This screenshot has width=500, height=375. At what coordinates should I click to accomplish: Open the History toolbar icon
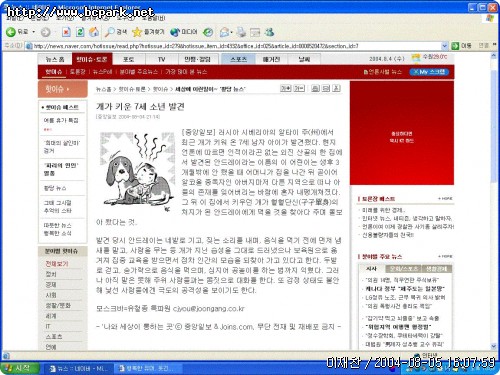tap(208, 32)
